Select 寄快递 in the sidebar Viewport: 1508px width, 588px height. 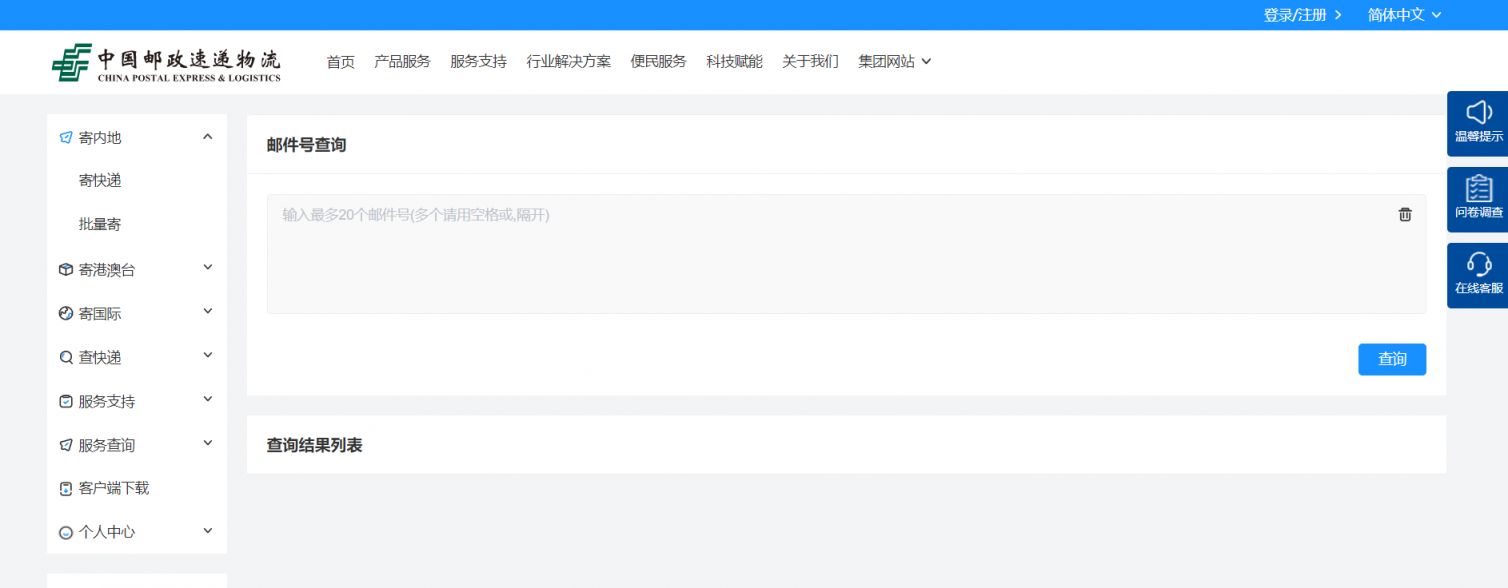(100, 181)
